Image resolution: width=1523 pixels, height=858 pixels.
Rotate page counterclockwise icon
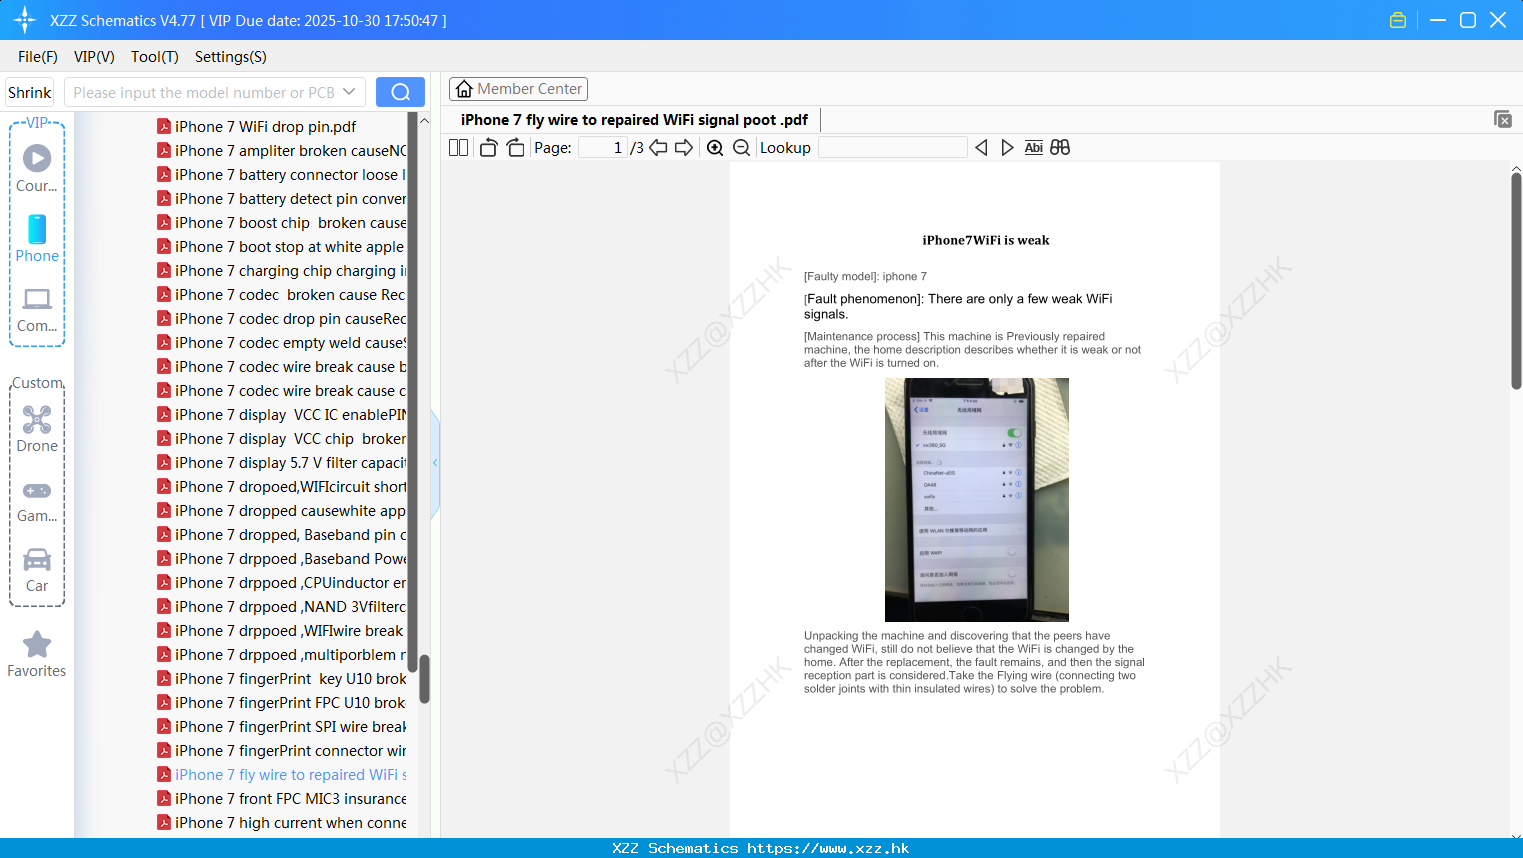[488, 147]
